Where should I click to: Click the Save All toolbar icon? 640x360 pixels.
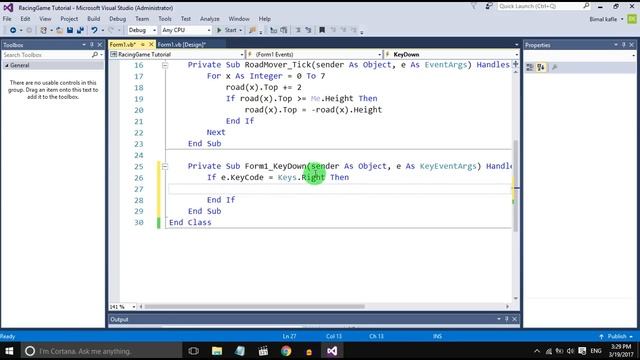pyautogui.click(x=80, y=30)
